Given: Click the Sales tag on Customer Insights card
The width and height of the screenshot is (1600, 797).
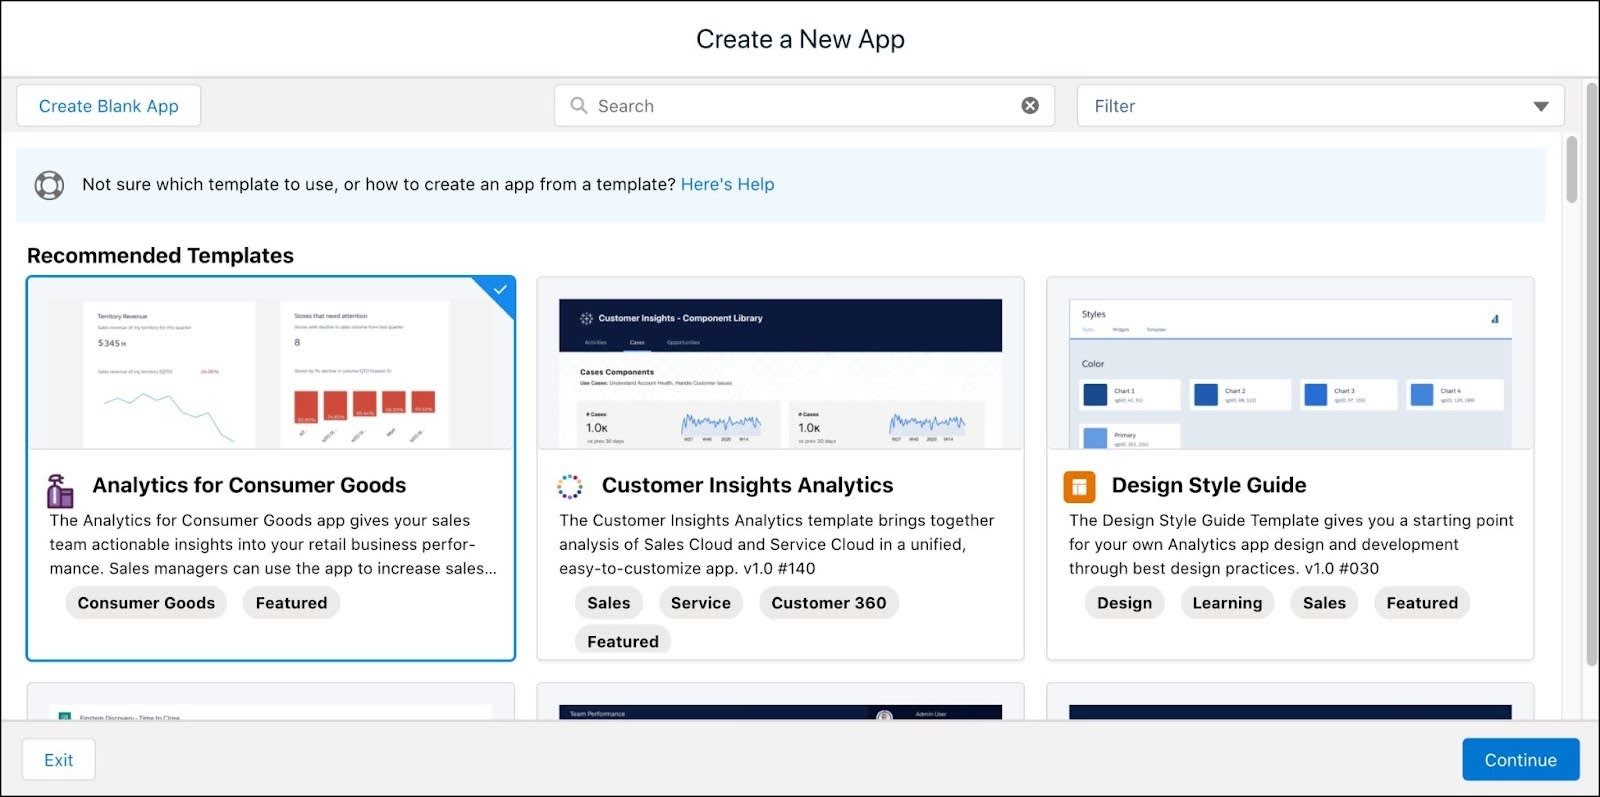Looking at the screenshot, I should [x=608, y=603].
